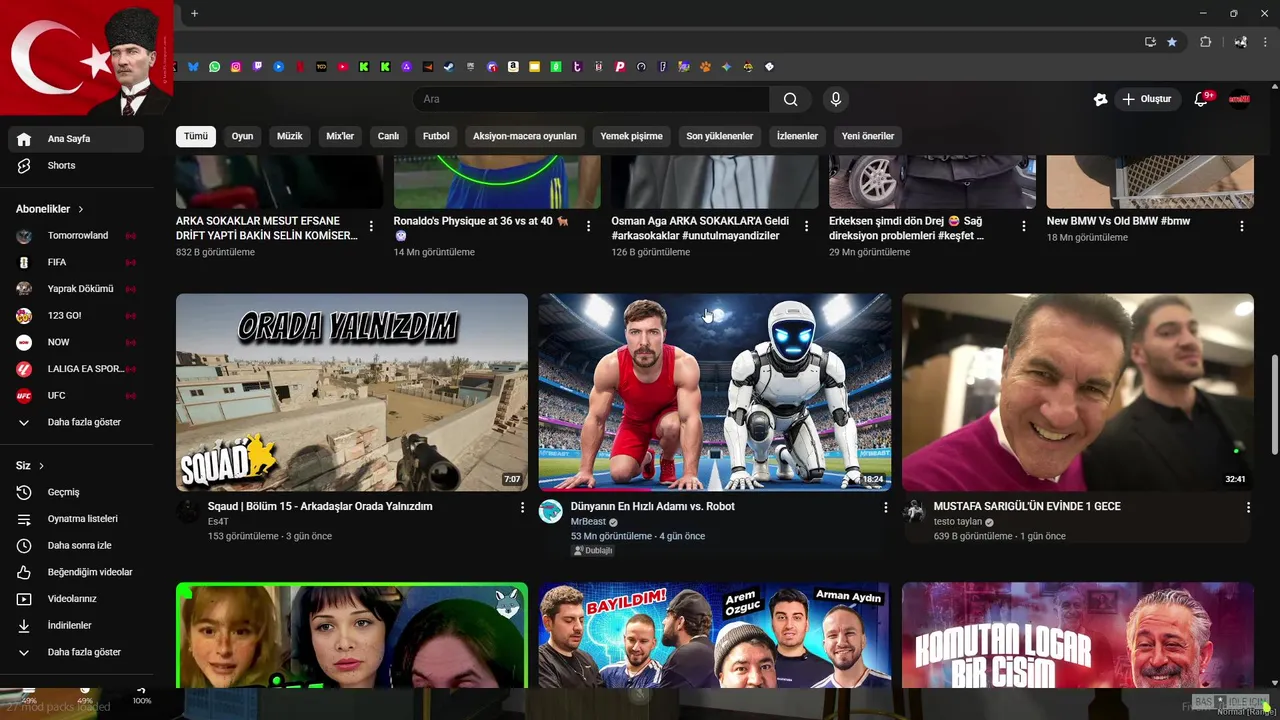Go to Ana Sayfa in the sidebar
This screenshot has height=720, width=1280.
point(76,139)
